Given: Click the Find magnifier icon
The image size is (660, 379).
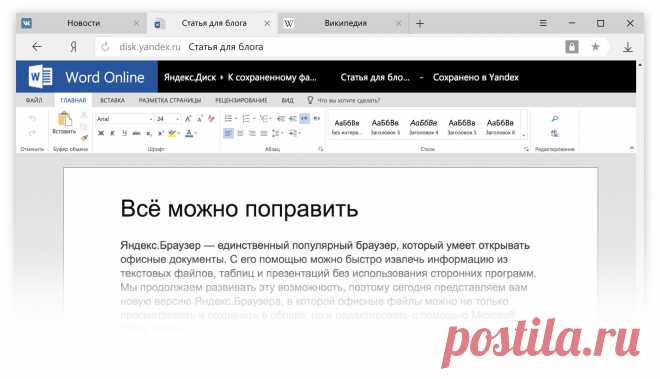Looking at the screenshot, I should [x=555, y=119].
